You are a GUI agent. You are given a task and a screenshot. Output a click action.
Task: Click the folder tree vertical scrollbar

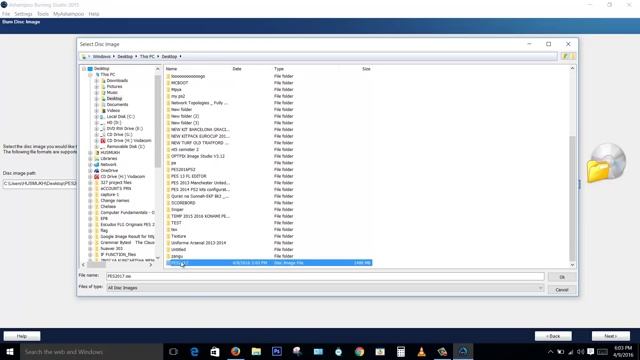pyautogui.click(x=158, y=121)
